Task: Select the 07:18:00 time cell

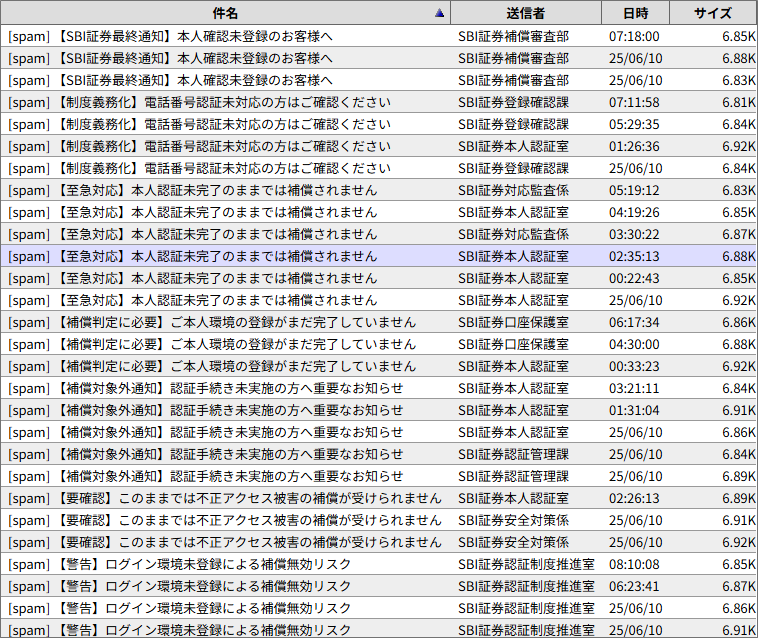Action: [x=634, y=37]
